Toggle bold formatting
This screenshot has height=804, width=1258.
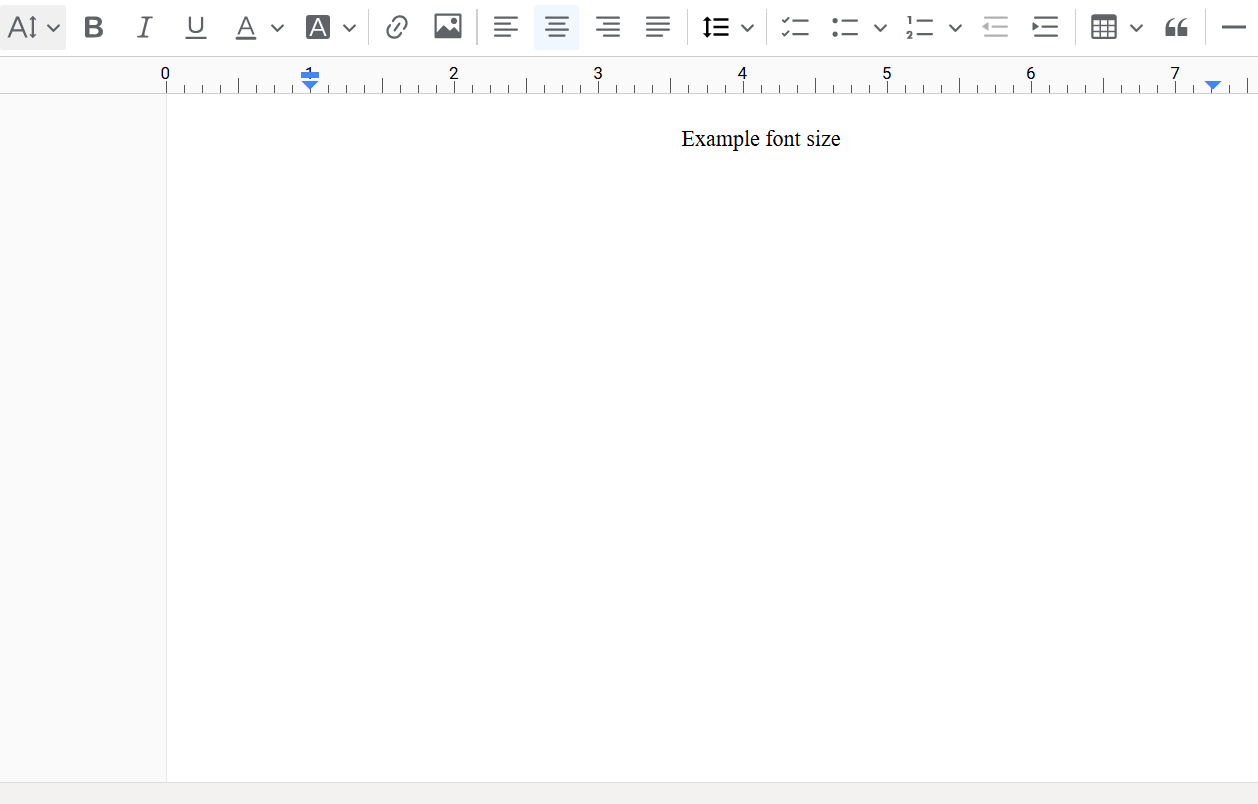[94, 28]
